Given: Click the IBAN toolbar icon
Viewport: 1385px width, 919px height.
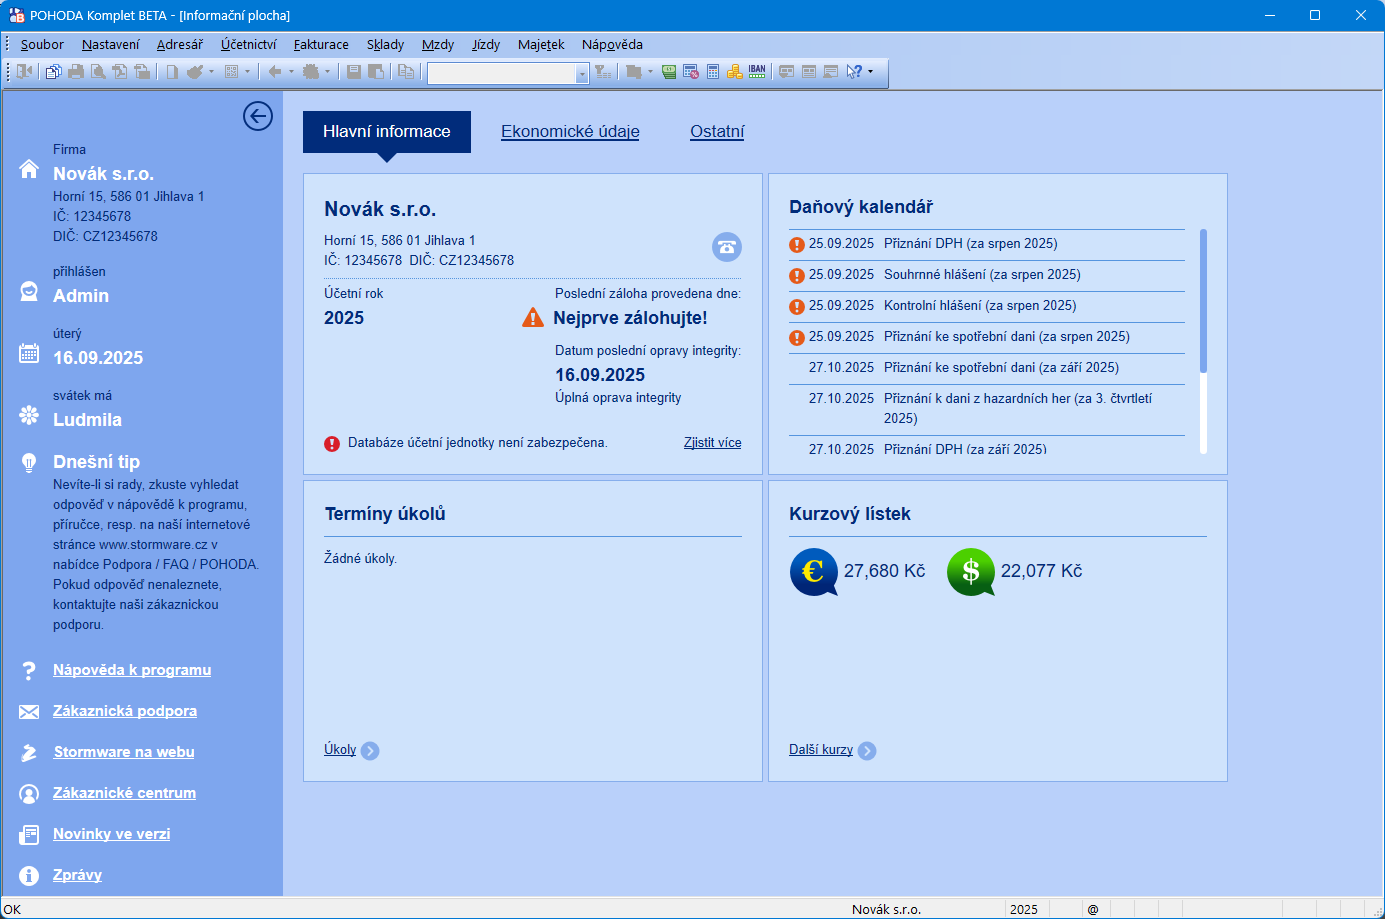Looking at the screenshot, I should pyautogui.click(x=757, y=71).
